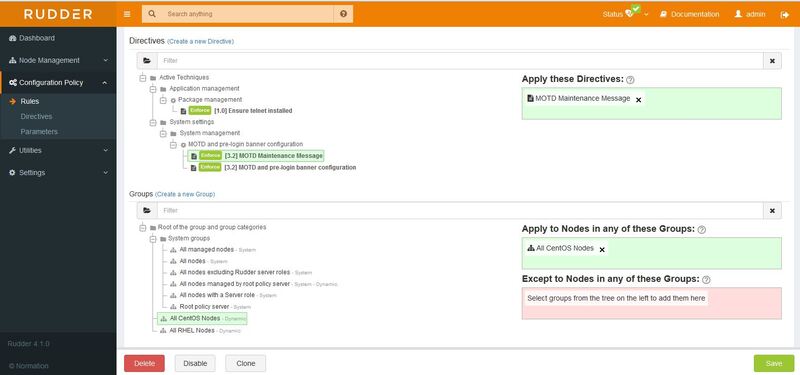Toggle the hamburger sidebar menu icon
This screenshot has width=800, height=375.
click(127, 14)
